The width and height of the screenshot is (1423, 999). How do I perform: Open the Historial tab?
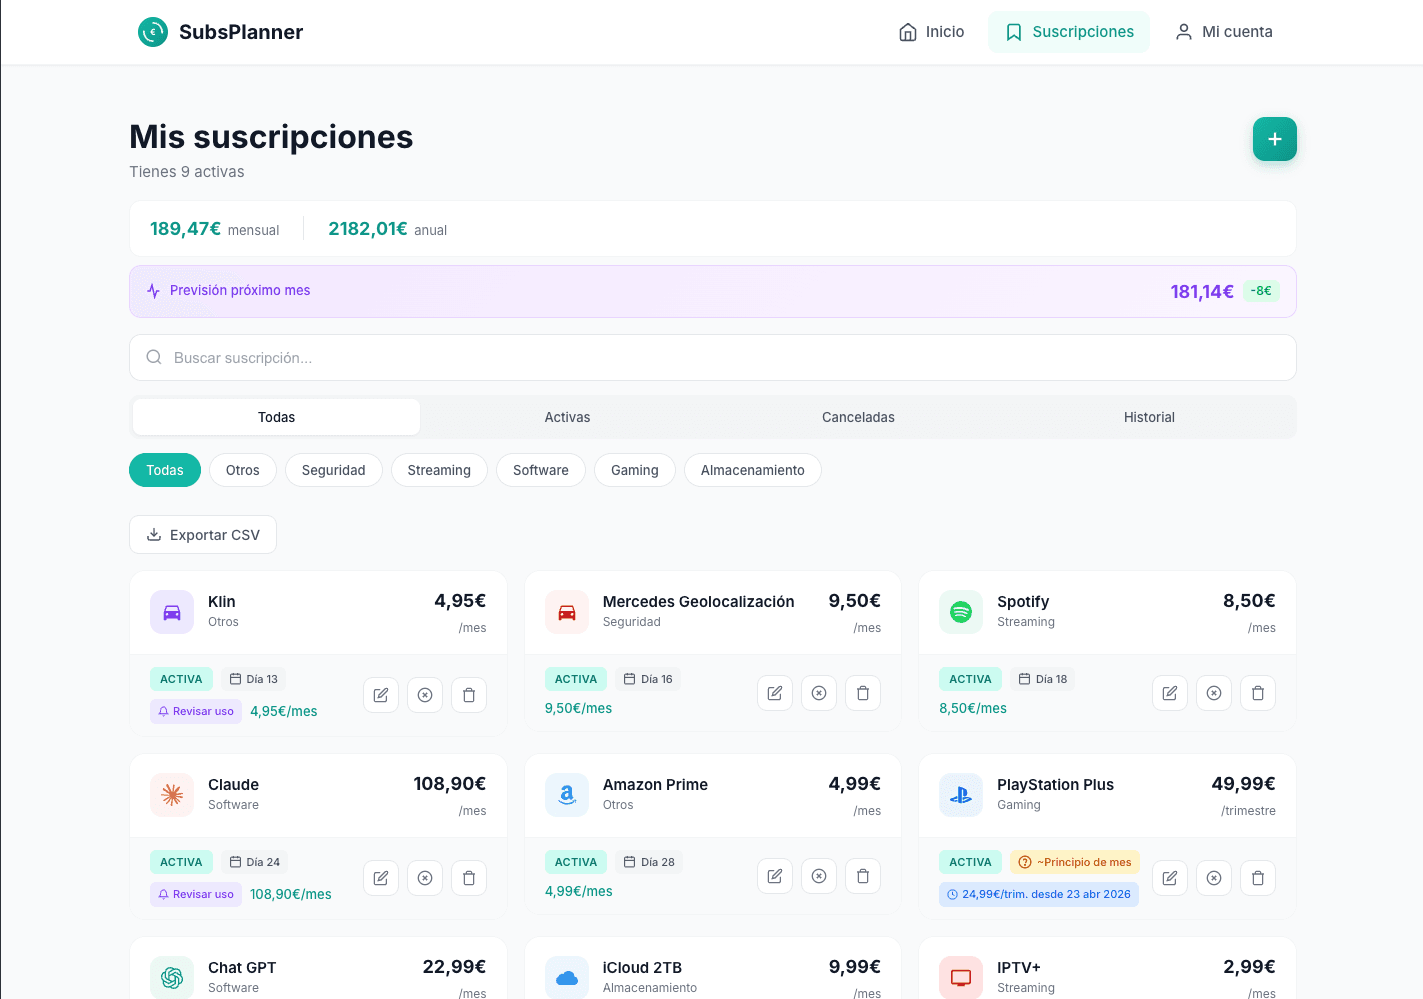1149,417
